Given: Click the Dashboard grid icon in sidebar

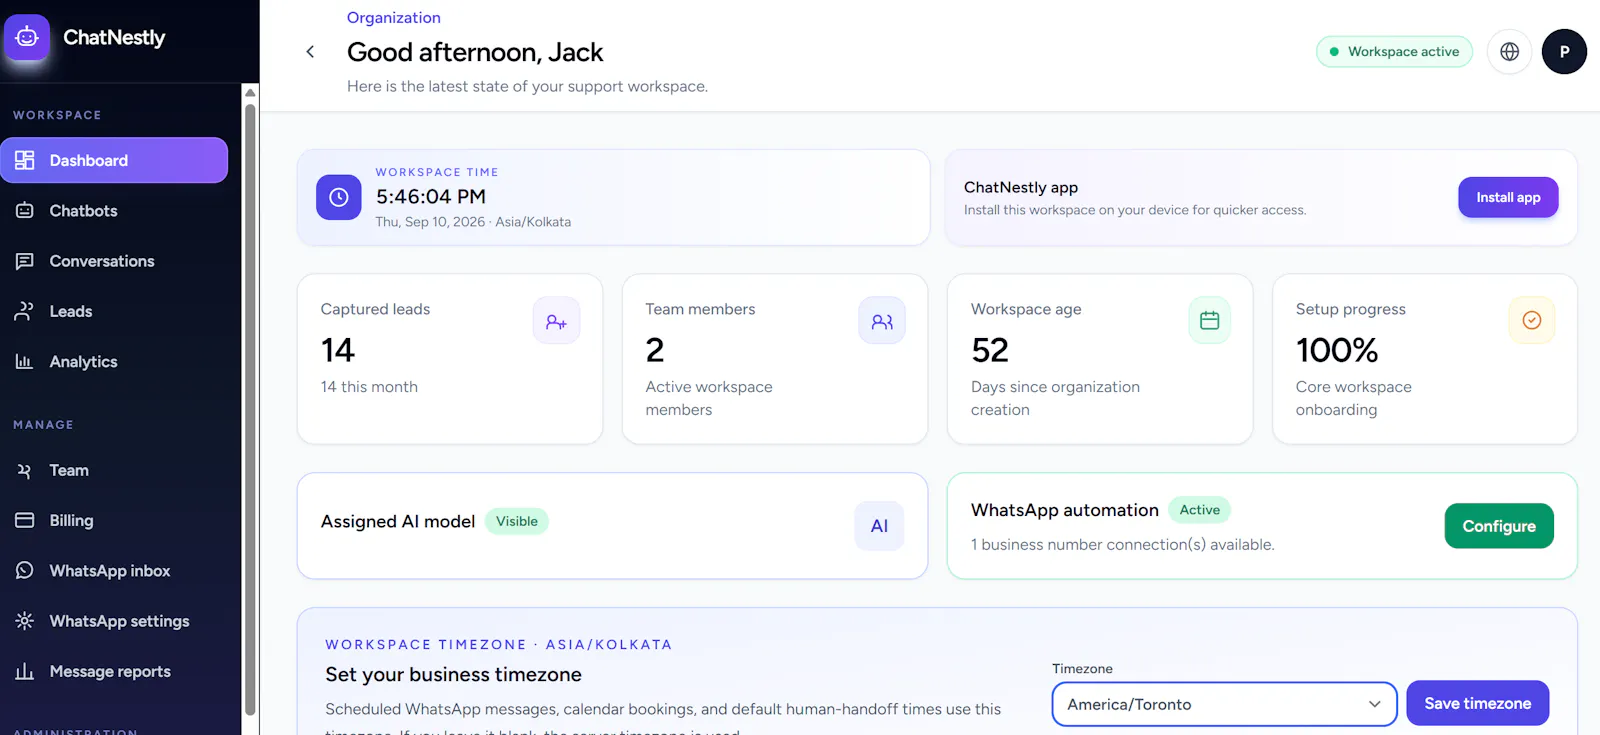Looking at the screenshot, I should (25, 160).
